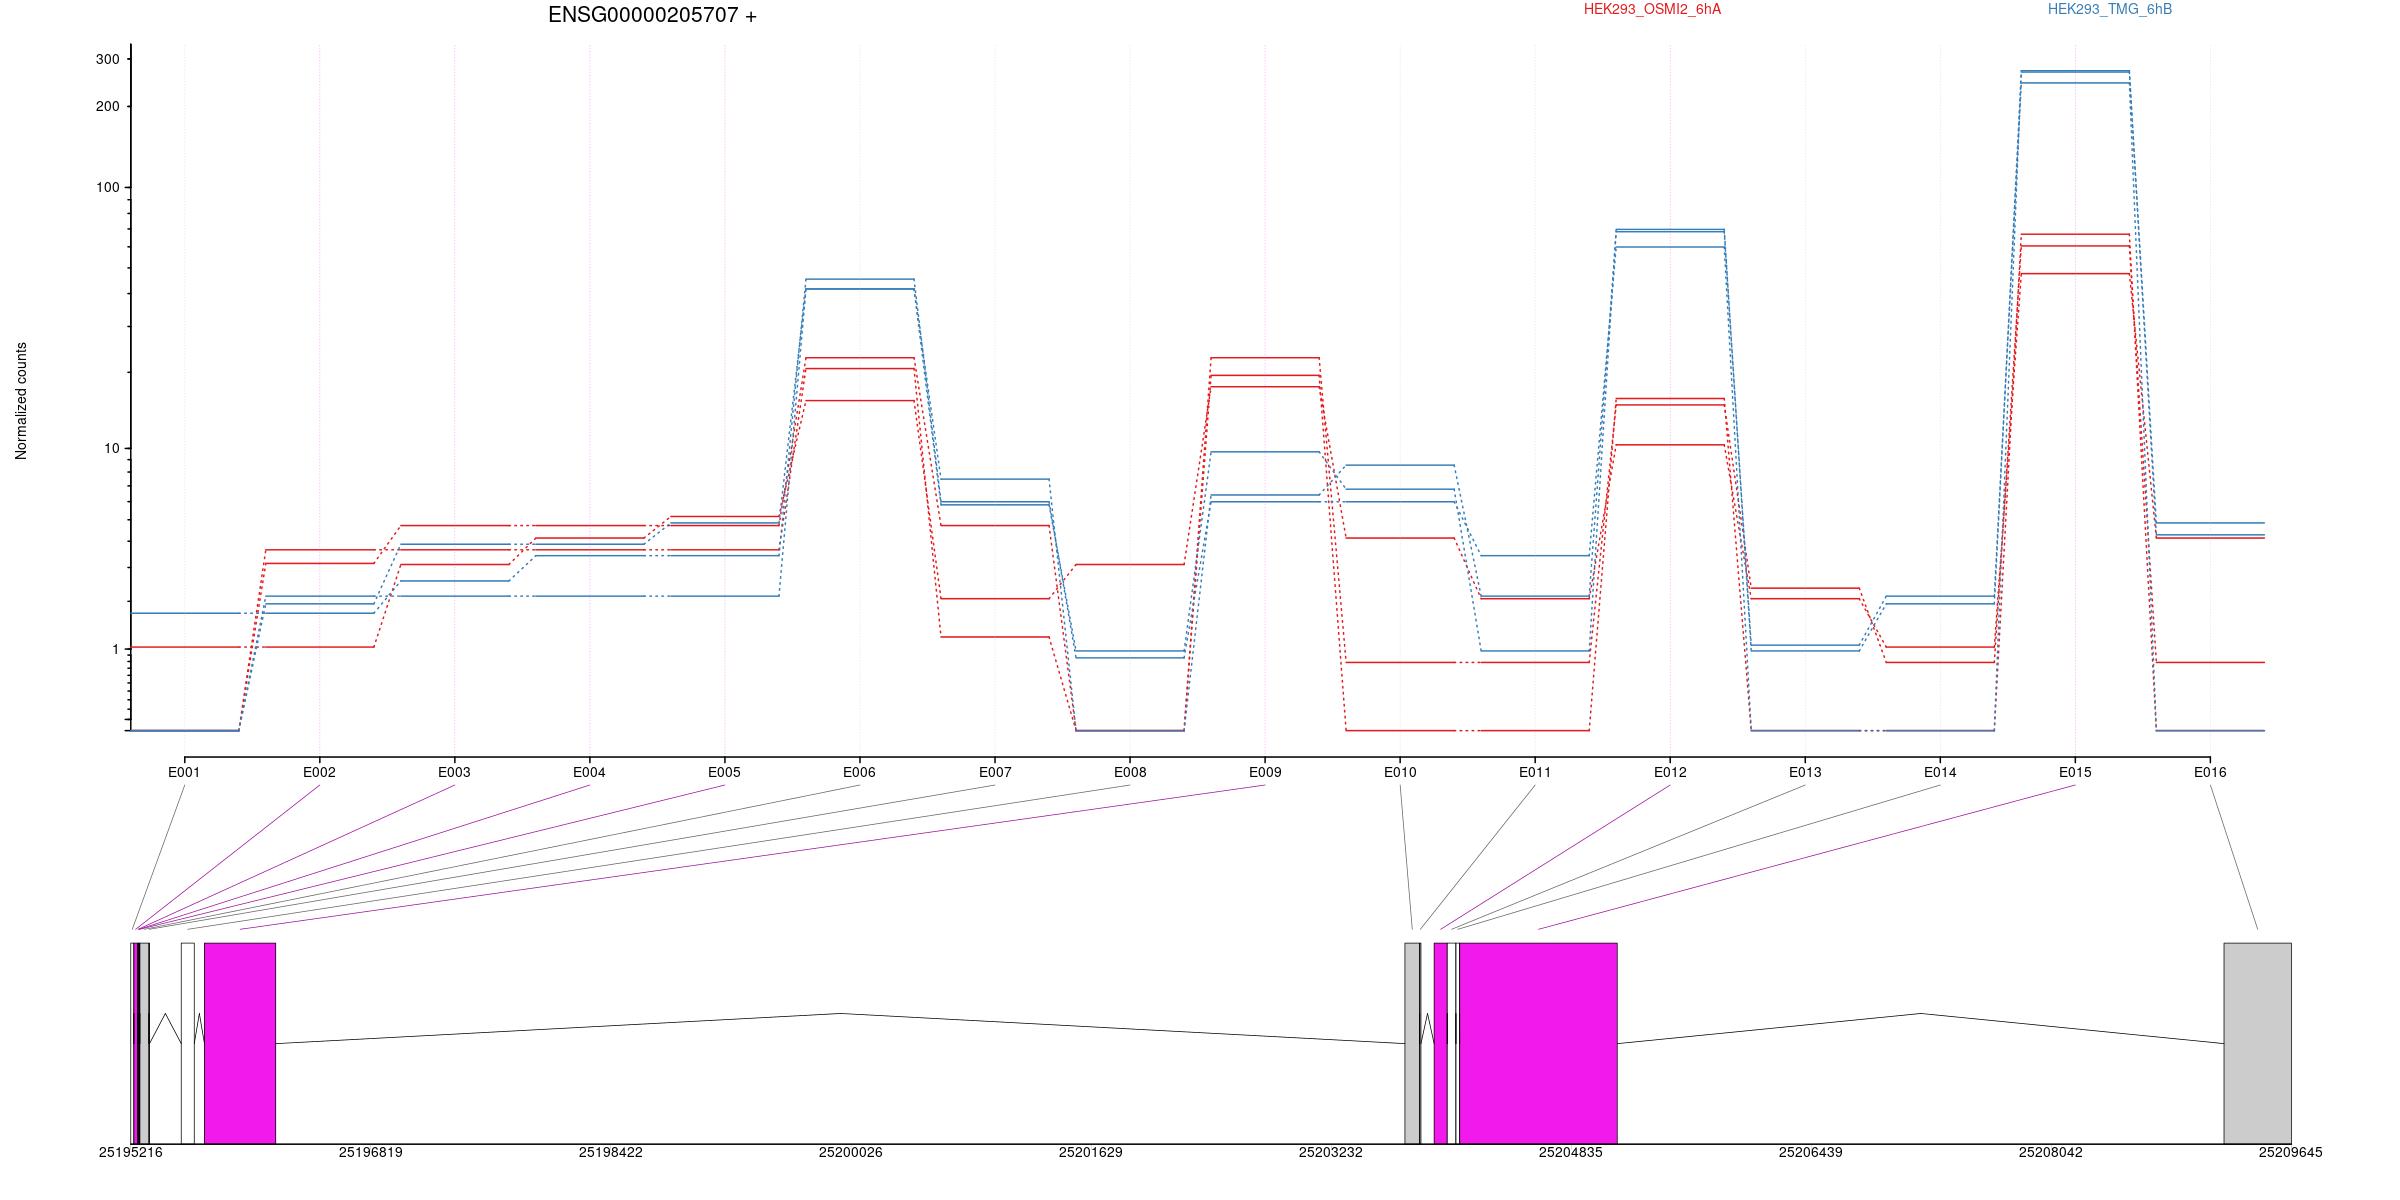Select exon label E008
Screen dimensions: 2400x1200
(1130, 772)
